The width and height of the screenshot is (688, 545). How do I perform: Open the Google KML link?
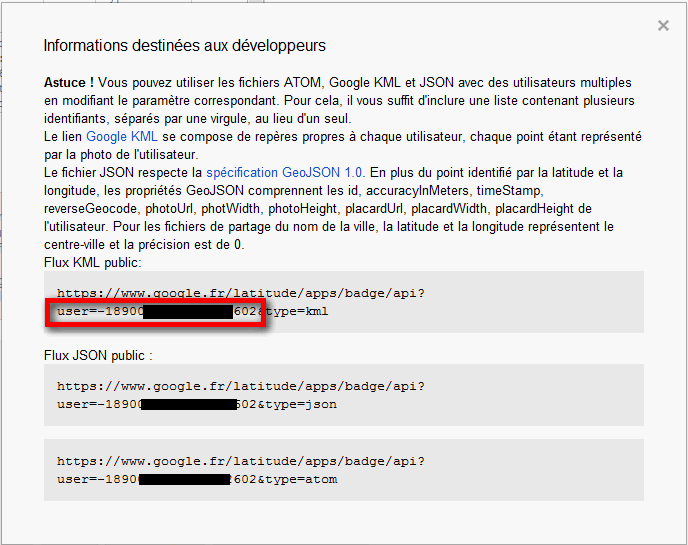point(122,136)
